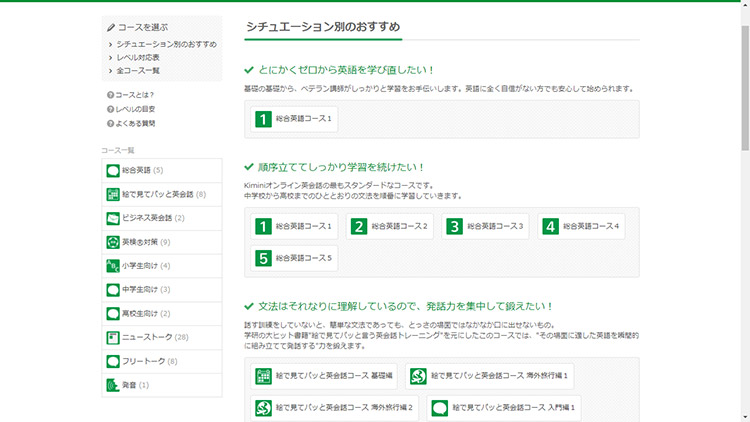Viewport: 750px width, 422px height.
Task: Click the 小学生向け course icon
Action: click(113, 266)
